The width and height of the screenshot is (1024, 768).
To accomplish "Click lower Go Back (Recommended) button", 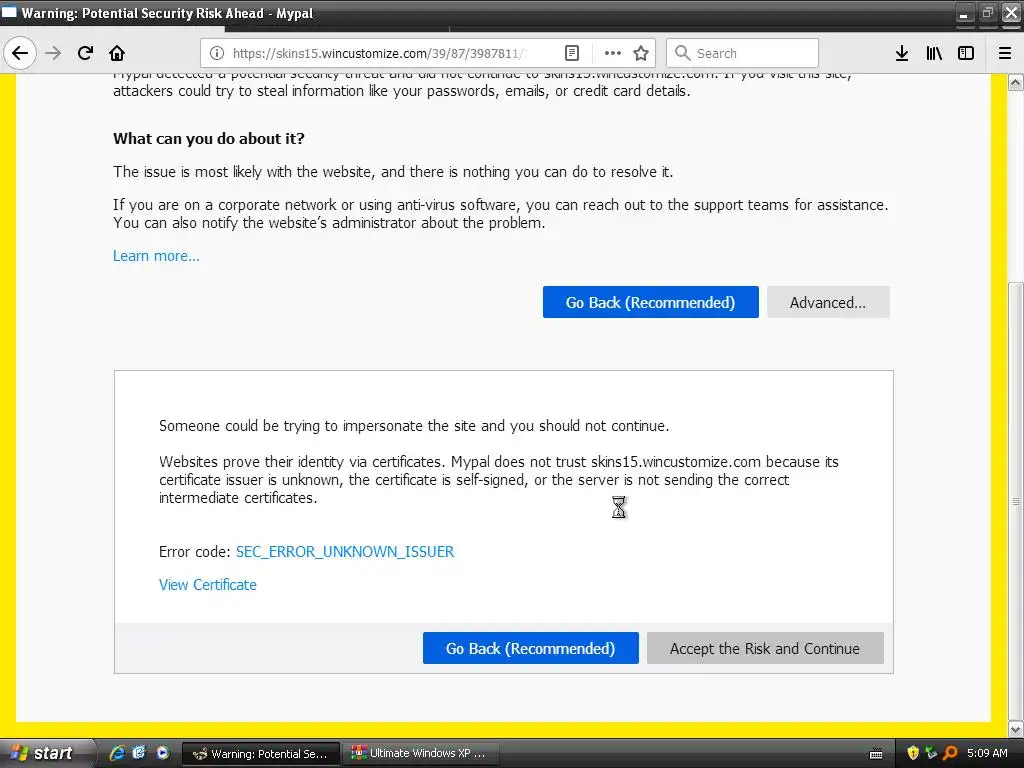I will point(530,648).
